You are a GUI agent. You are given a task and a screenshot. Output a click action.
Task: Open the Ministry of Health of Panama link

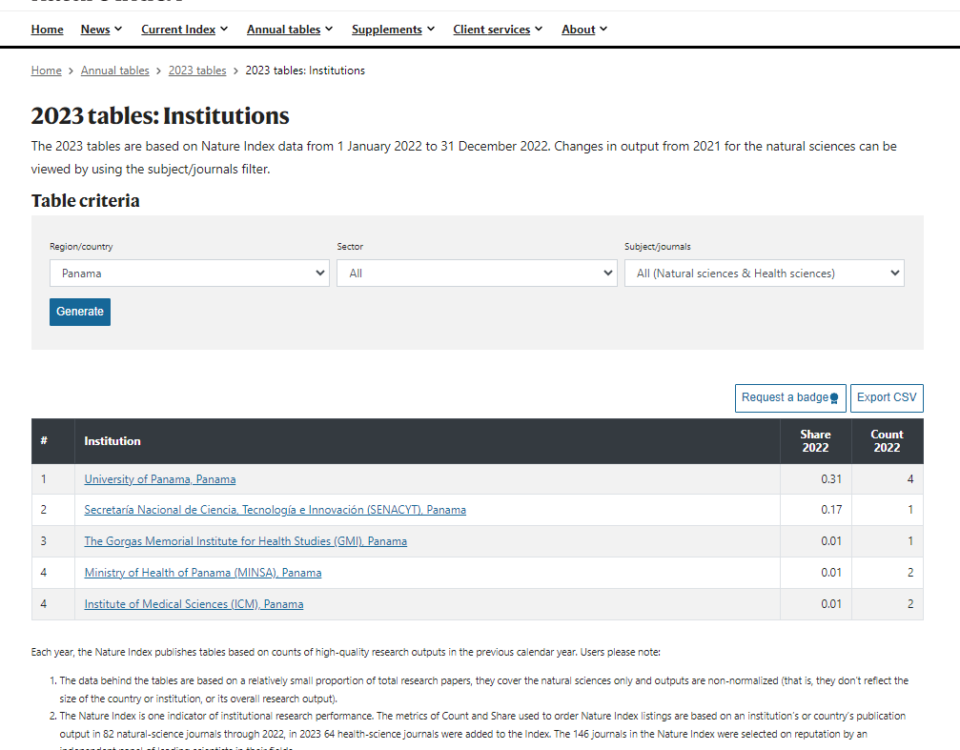pos(203,573)
